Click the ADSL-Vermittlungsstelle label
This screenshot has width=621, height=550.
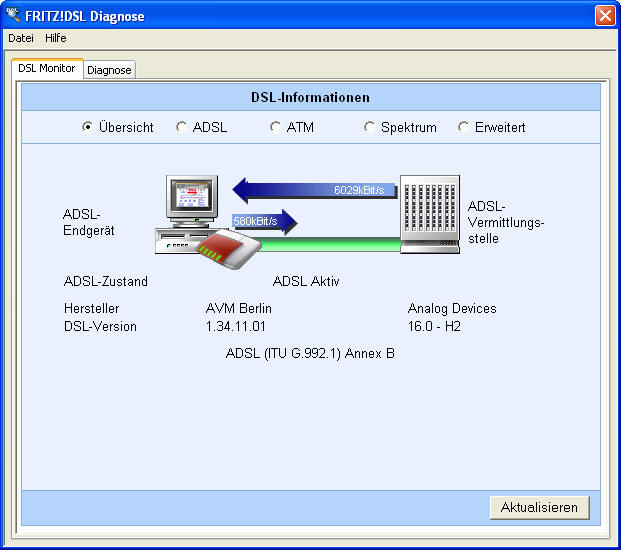[506, 223]
